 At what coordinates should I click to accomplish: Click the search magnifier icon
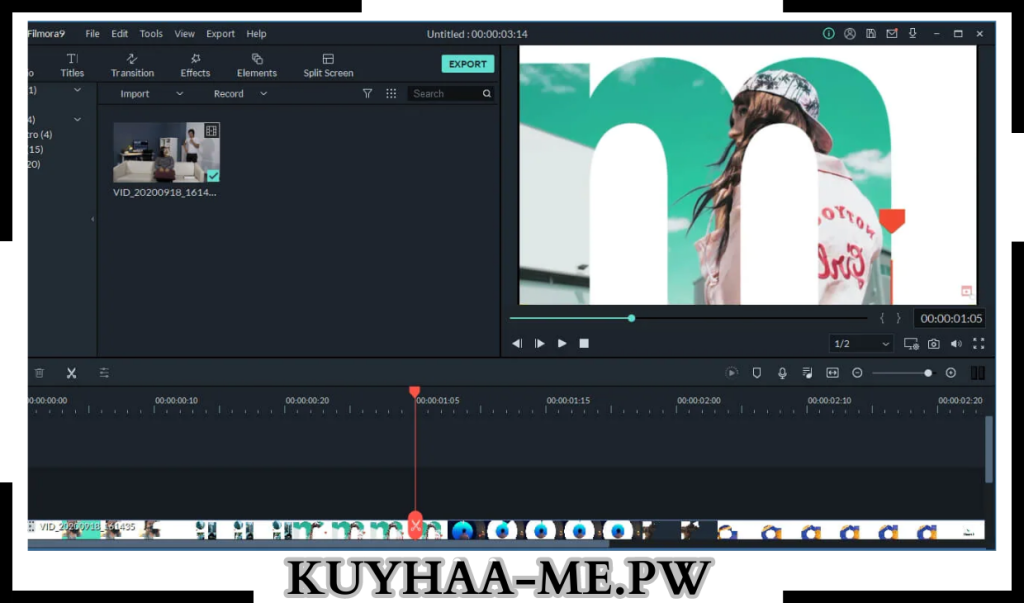click(487, 94)
